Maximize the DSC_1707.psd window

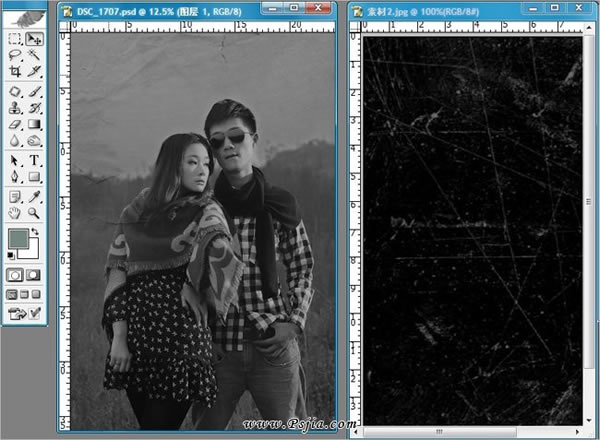[x=294, y=8]
